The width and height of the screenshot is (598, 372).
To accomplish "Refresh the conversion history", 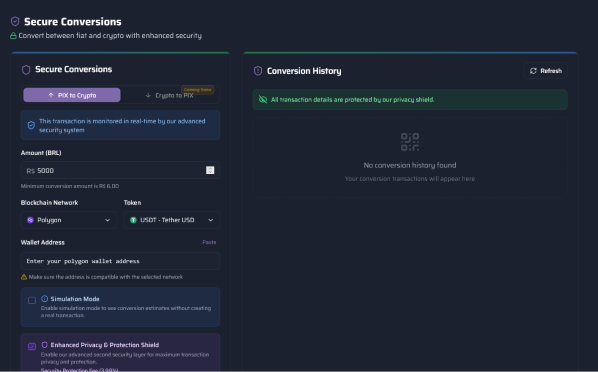I will pyautogui.click(x=546, y=71).
